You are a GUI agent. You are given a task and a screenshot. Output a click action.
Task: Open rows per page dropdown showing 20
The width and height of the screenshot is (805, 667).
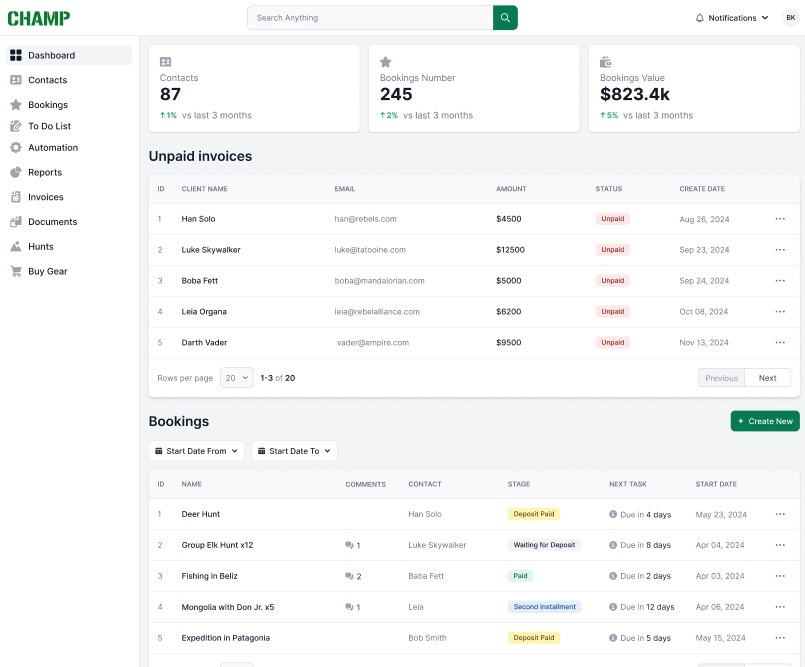pyautogui.click(x=236, y=378)
